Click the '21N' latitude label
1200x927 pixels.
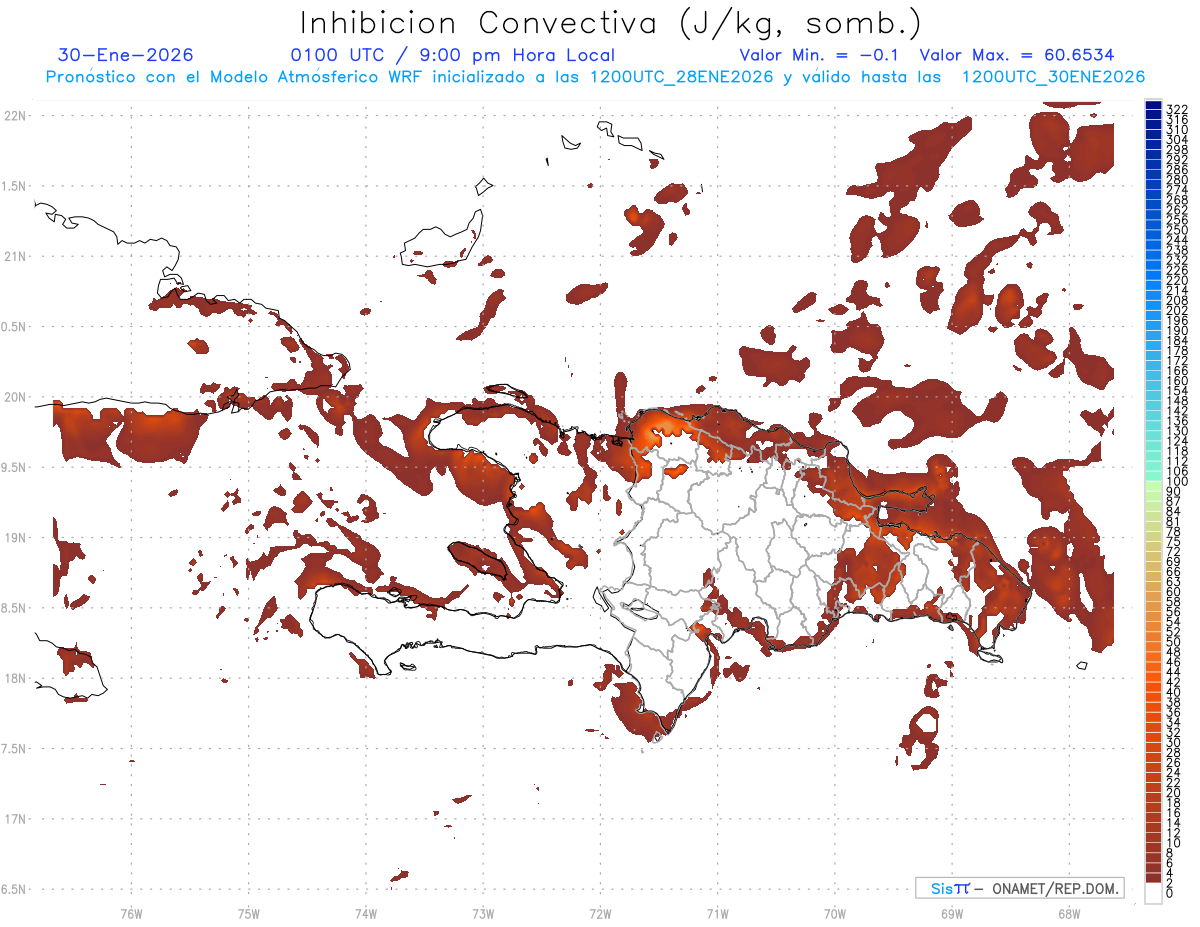[x=14, y=256]
